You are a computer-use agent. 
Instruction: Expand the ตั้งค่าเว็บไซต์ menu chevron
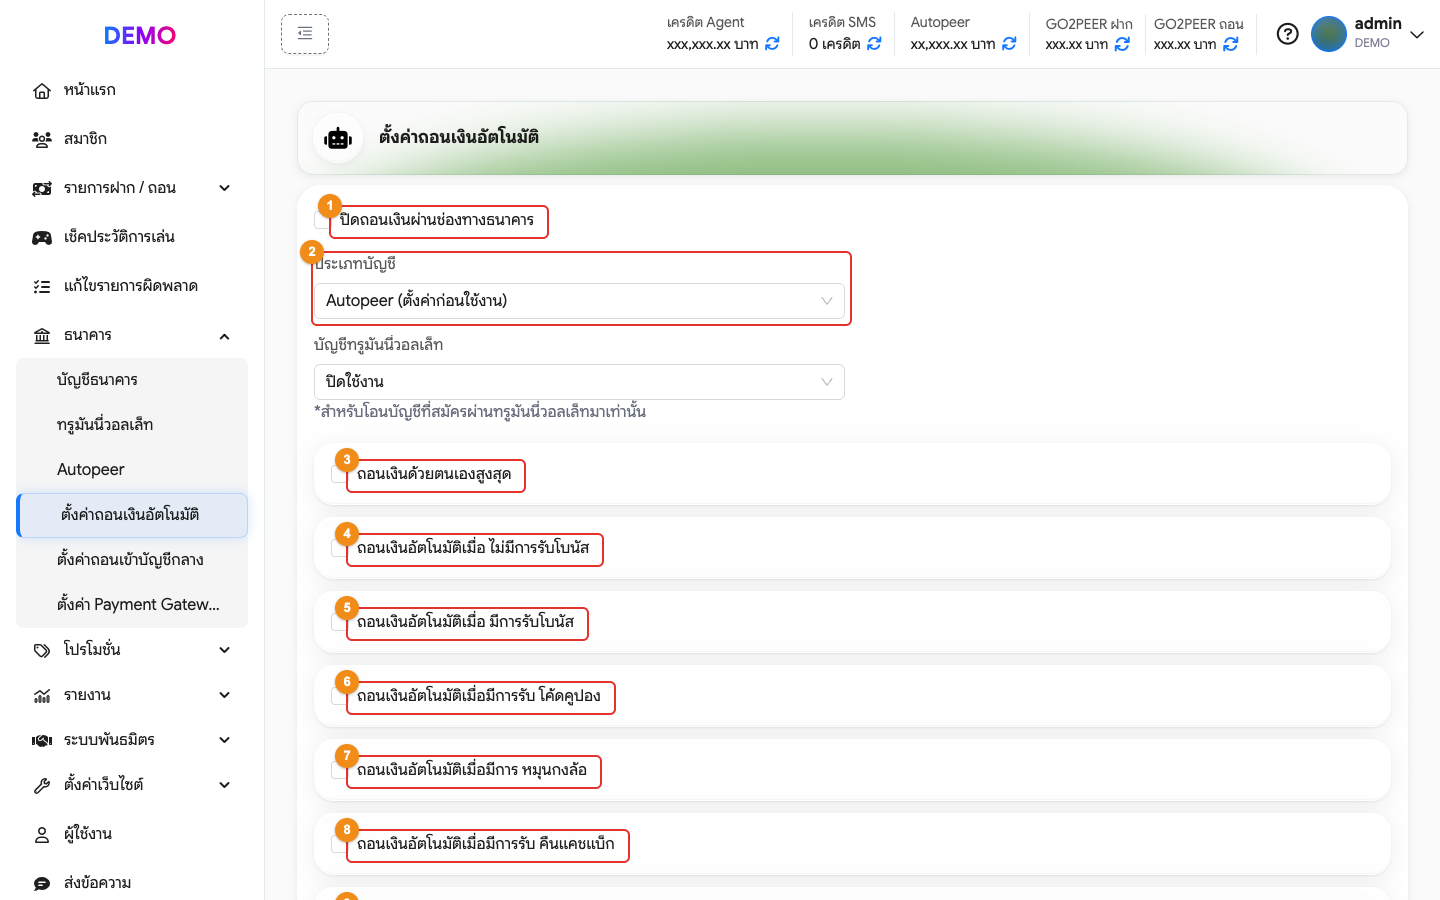pos(225,785)
